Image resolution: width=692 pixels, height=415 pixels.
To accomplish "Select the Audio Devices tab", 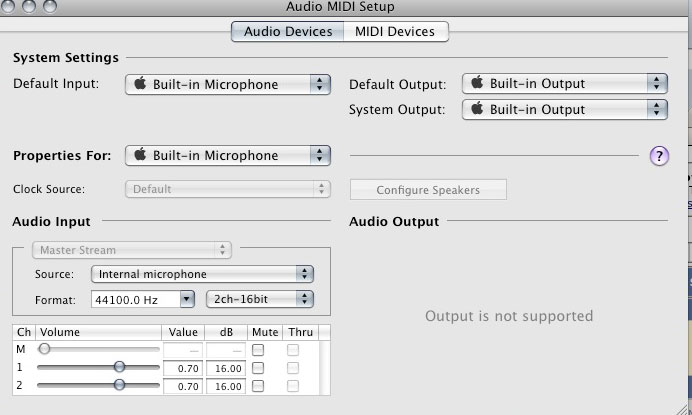I will [288, 32].
